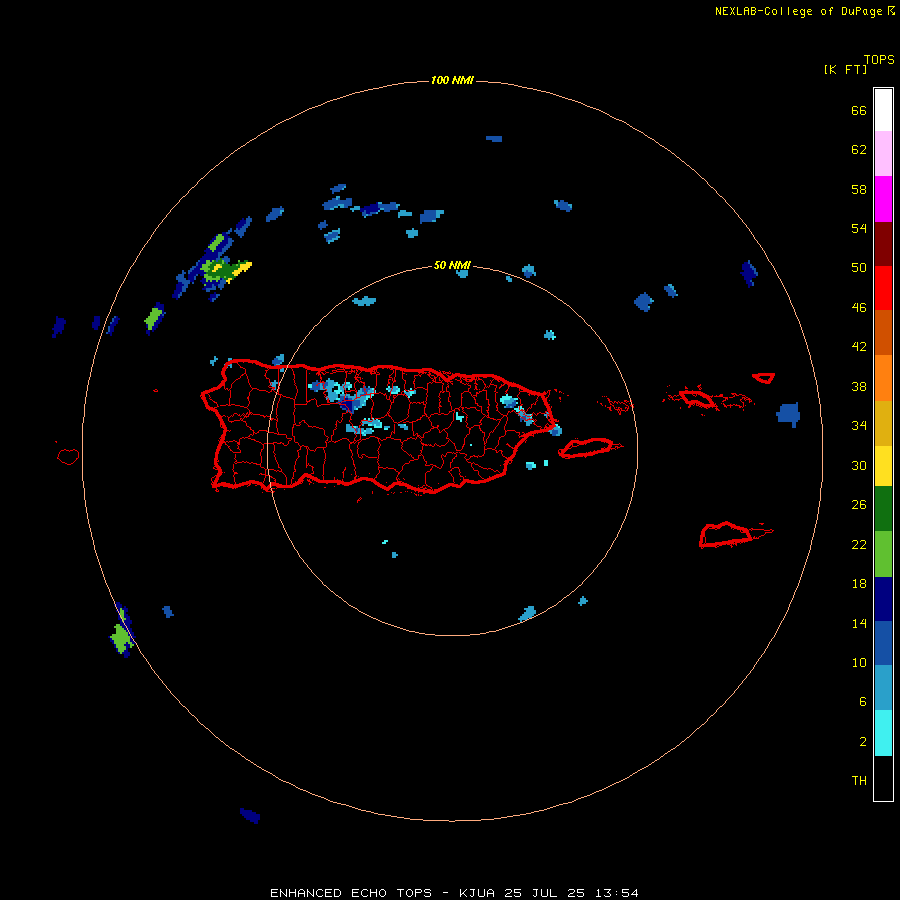Click the bright yellow legend swatch

pos(883,466)
